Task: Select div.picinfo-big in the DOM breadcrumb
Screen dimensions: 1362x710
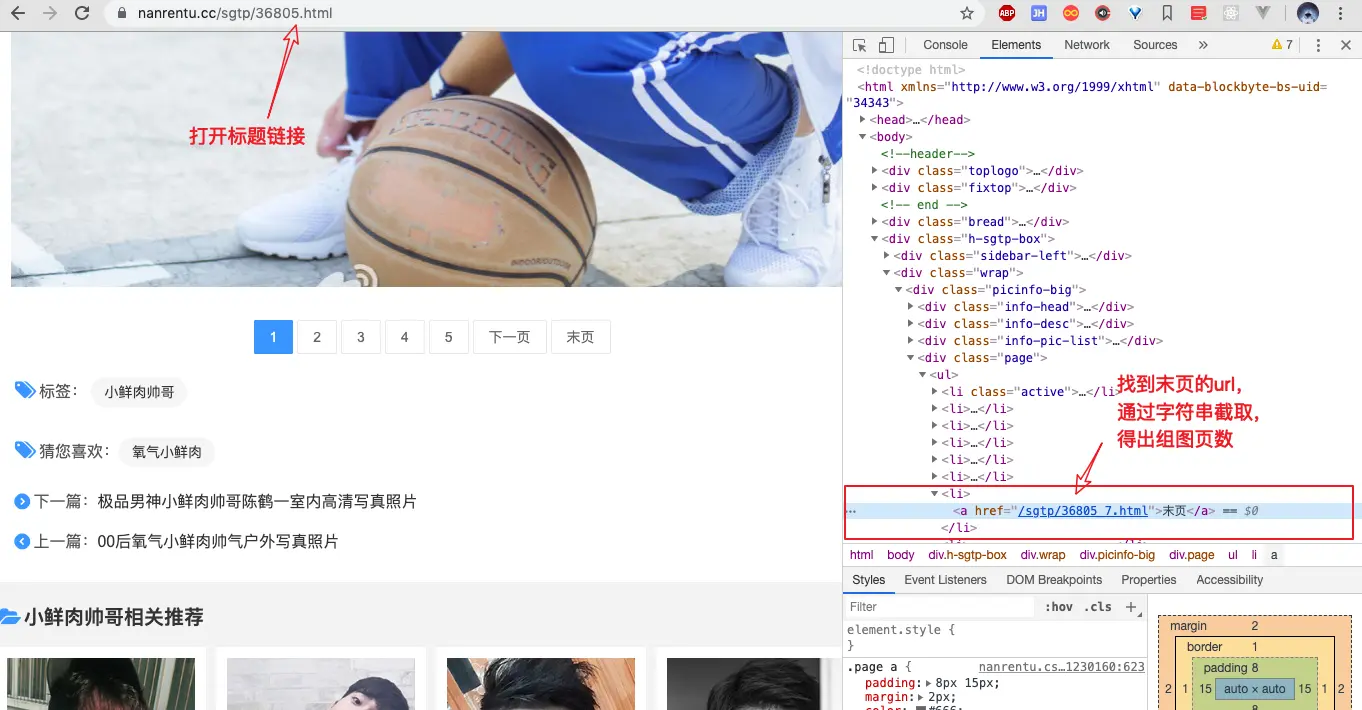Action: pyautogui.click(x=1117, y=555)
